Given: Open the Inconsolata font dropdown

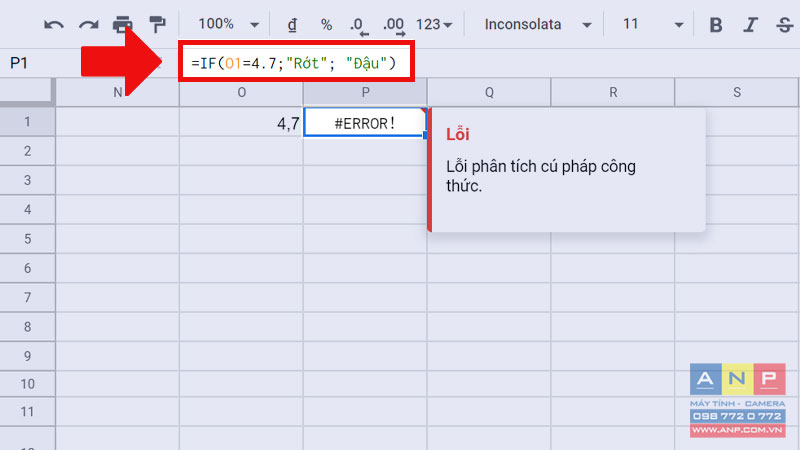Looking at the screenshot, I should click(x=538, y=24).
